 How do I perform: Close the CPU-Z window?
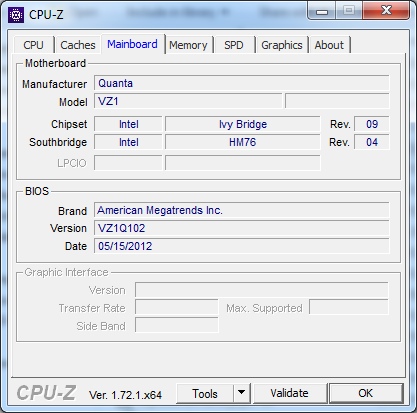click(x=386, y=10)
